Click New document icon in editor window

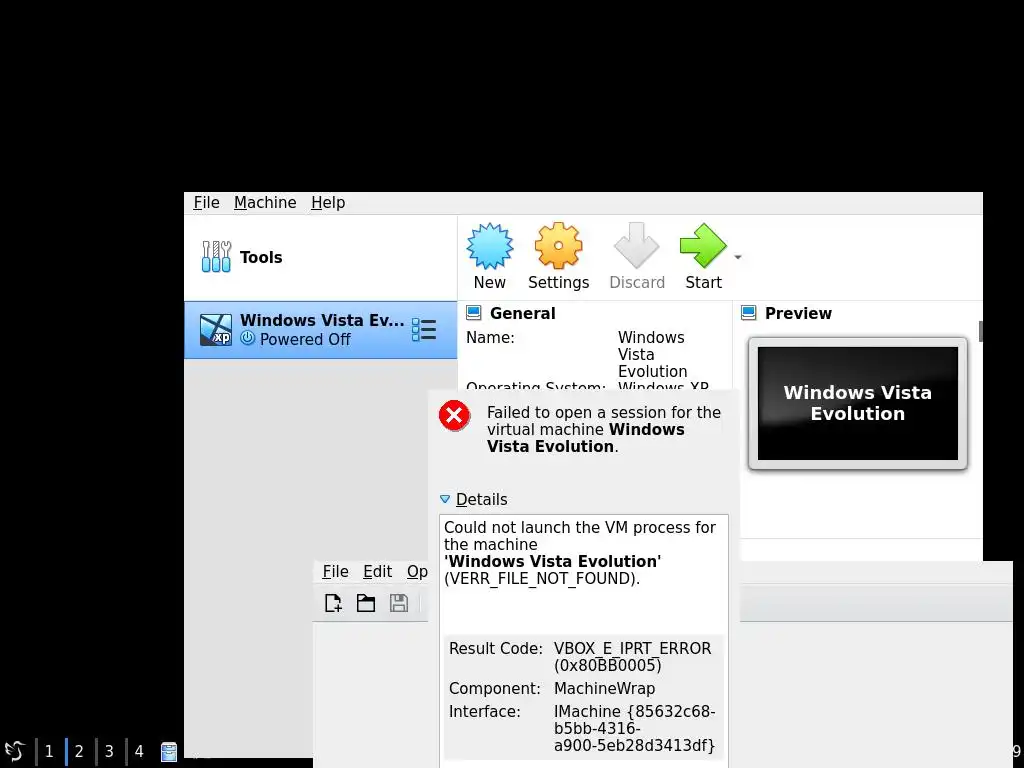pos(333,603)
